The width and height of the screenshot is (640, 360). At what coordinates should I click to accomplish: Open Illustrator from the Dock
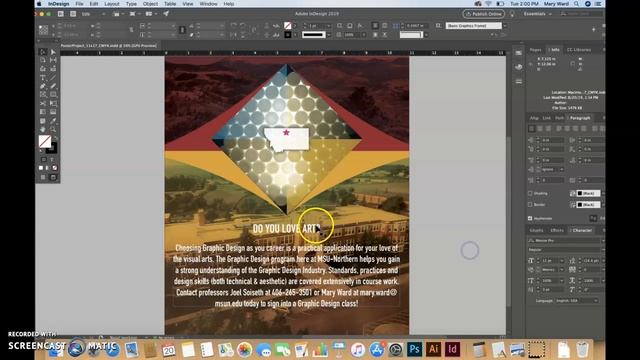[x=433, y=349]
